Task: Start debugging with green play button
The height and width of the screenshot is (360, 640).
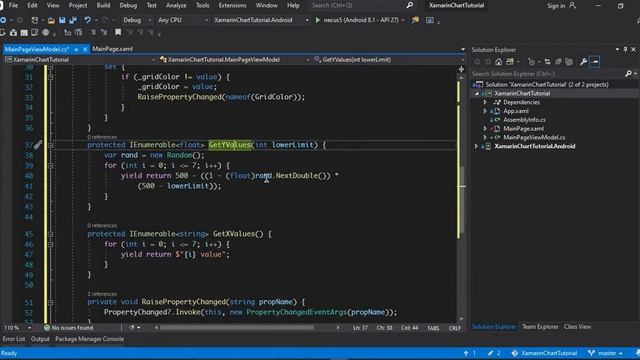Action: [x=318, y=20]
